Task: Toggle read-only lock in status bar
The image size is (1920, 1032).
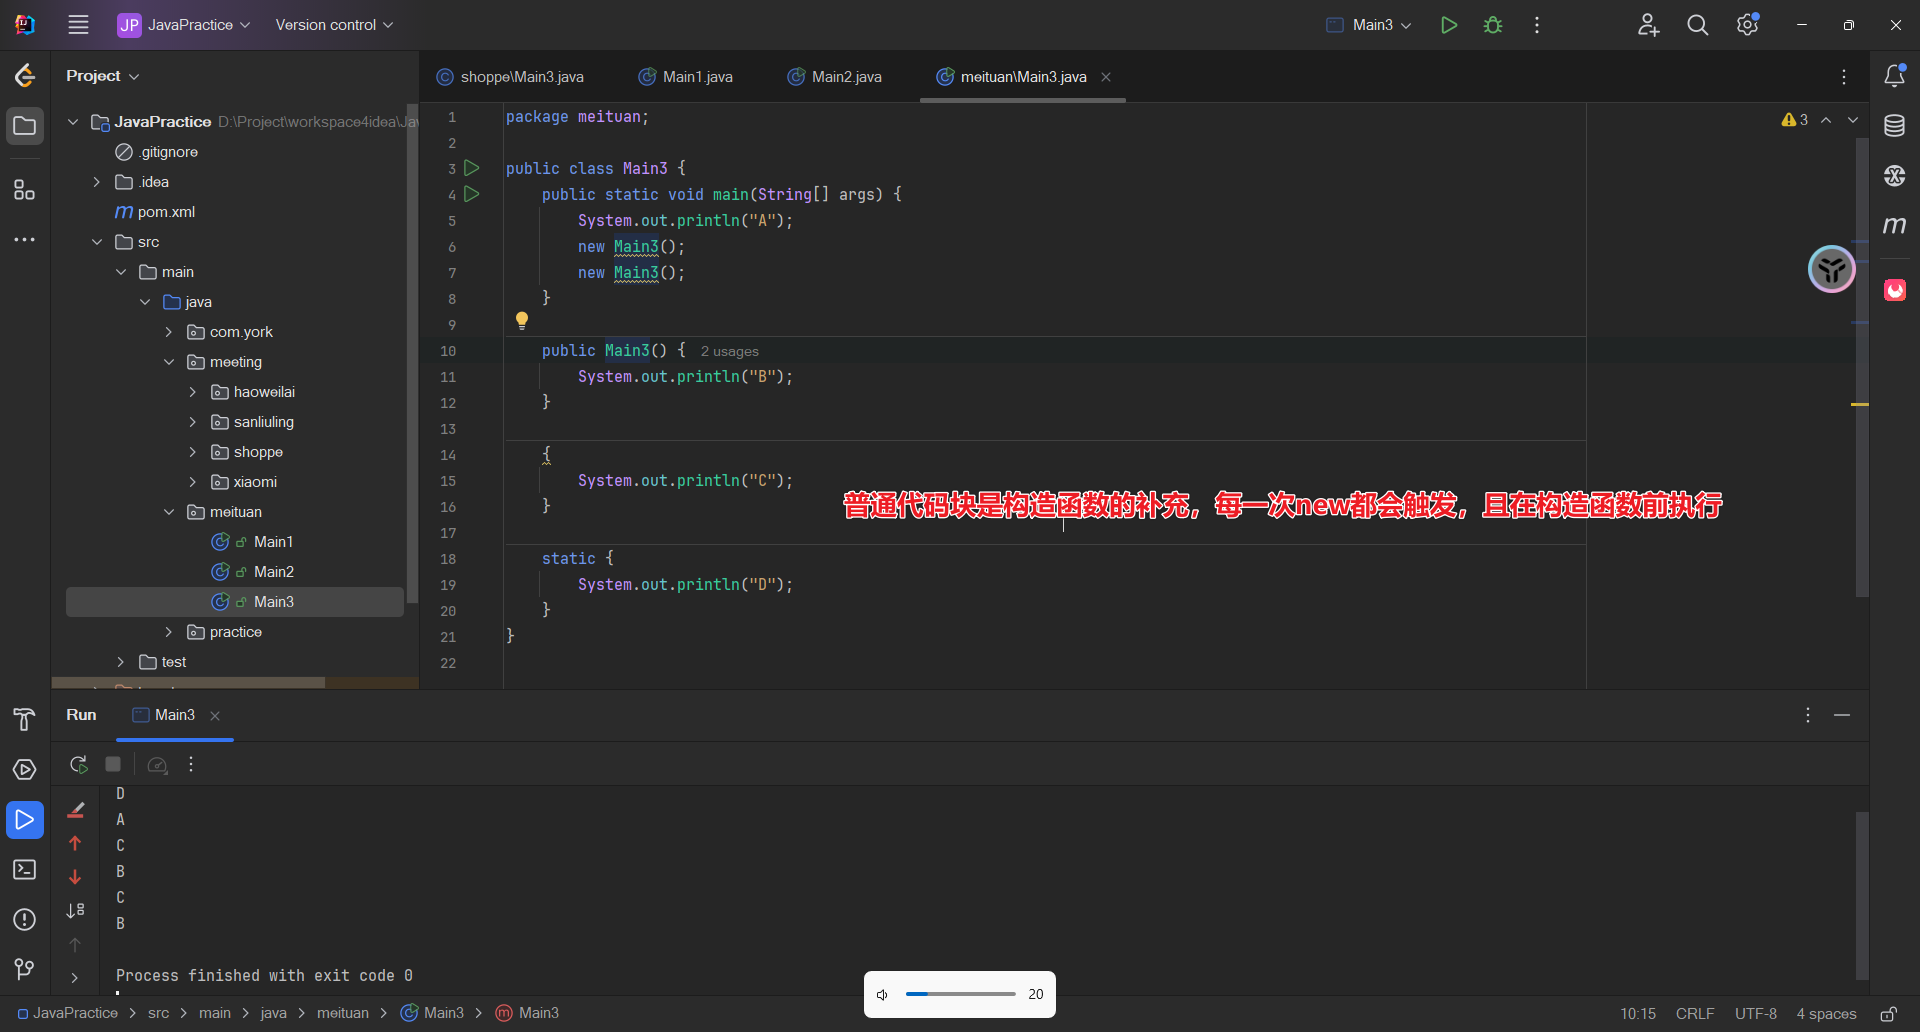Action: (x=1888, y=1014)
